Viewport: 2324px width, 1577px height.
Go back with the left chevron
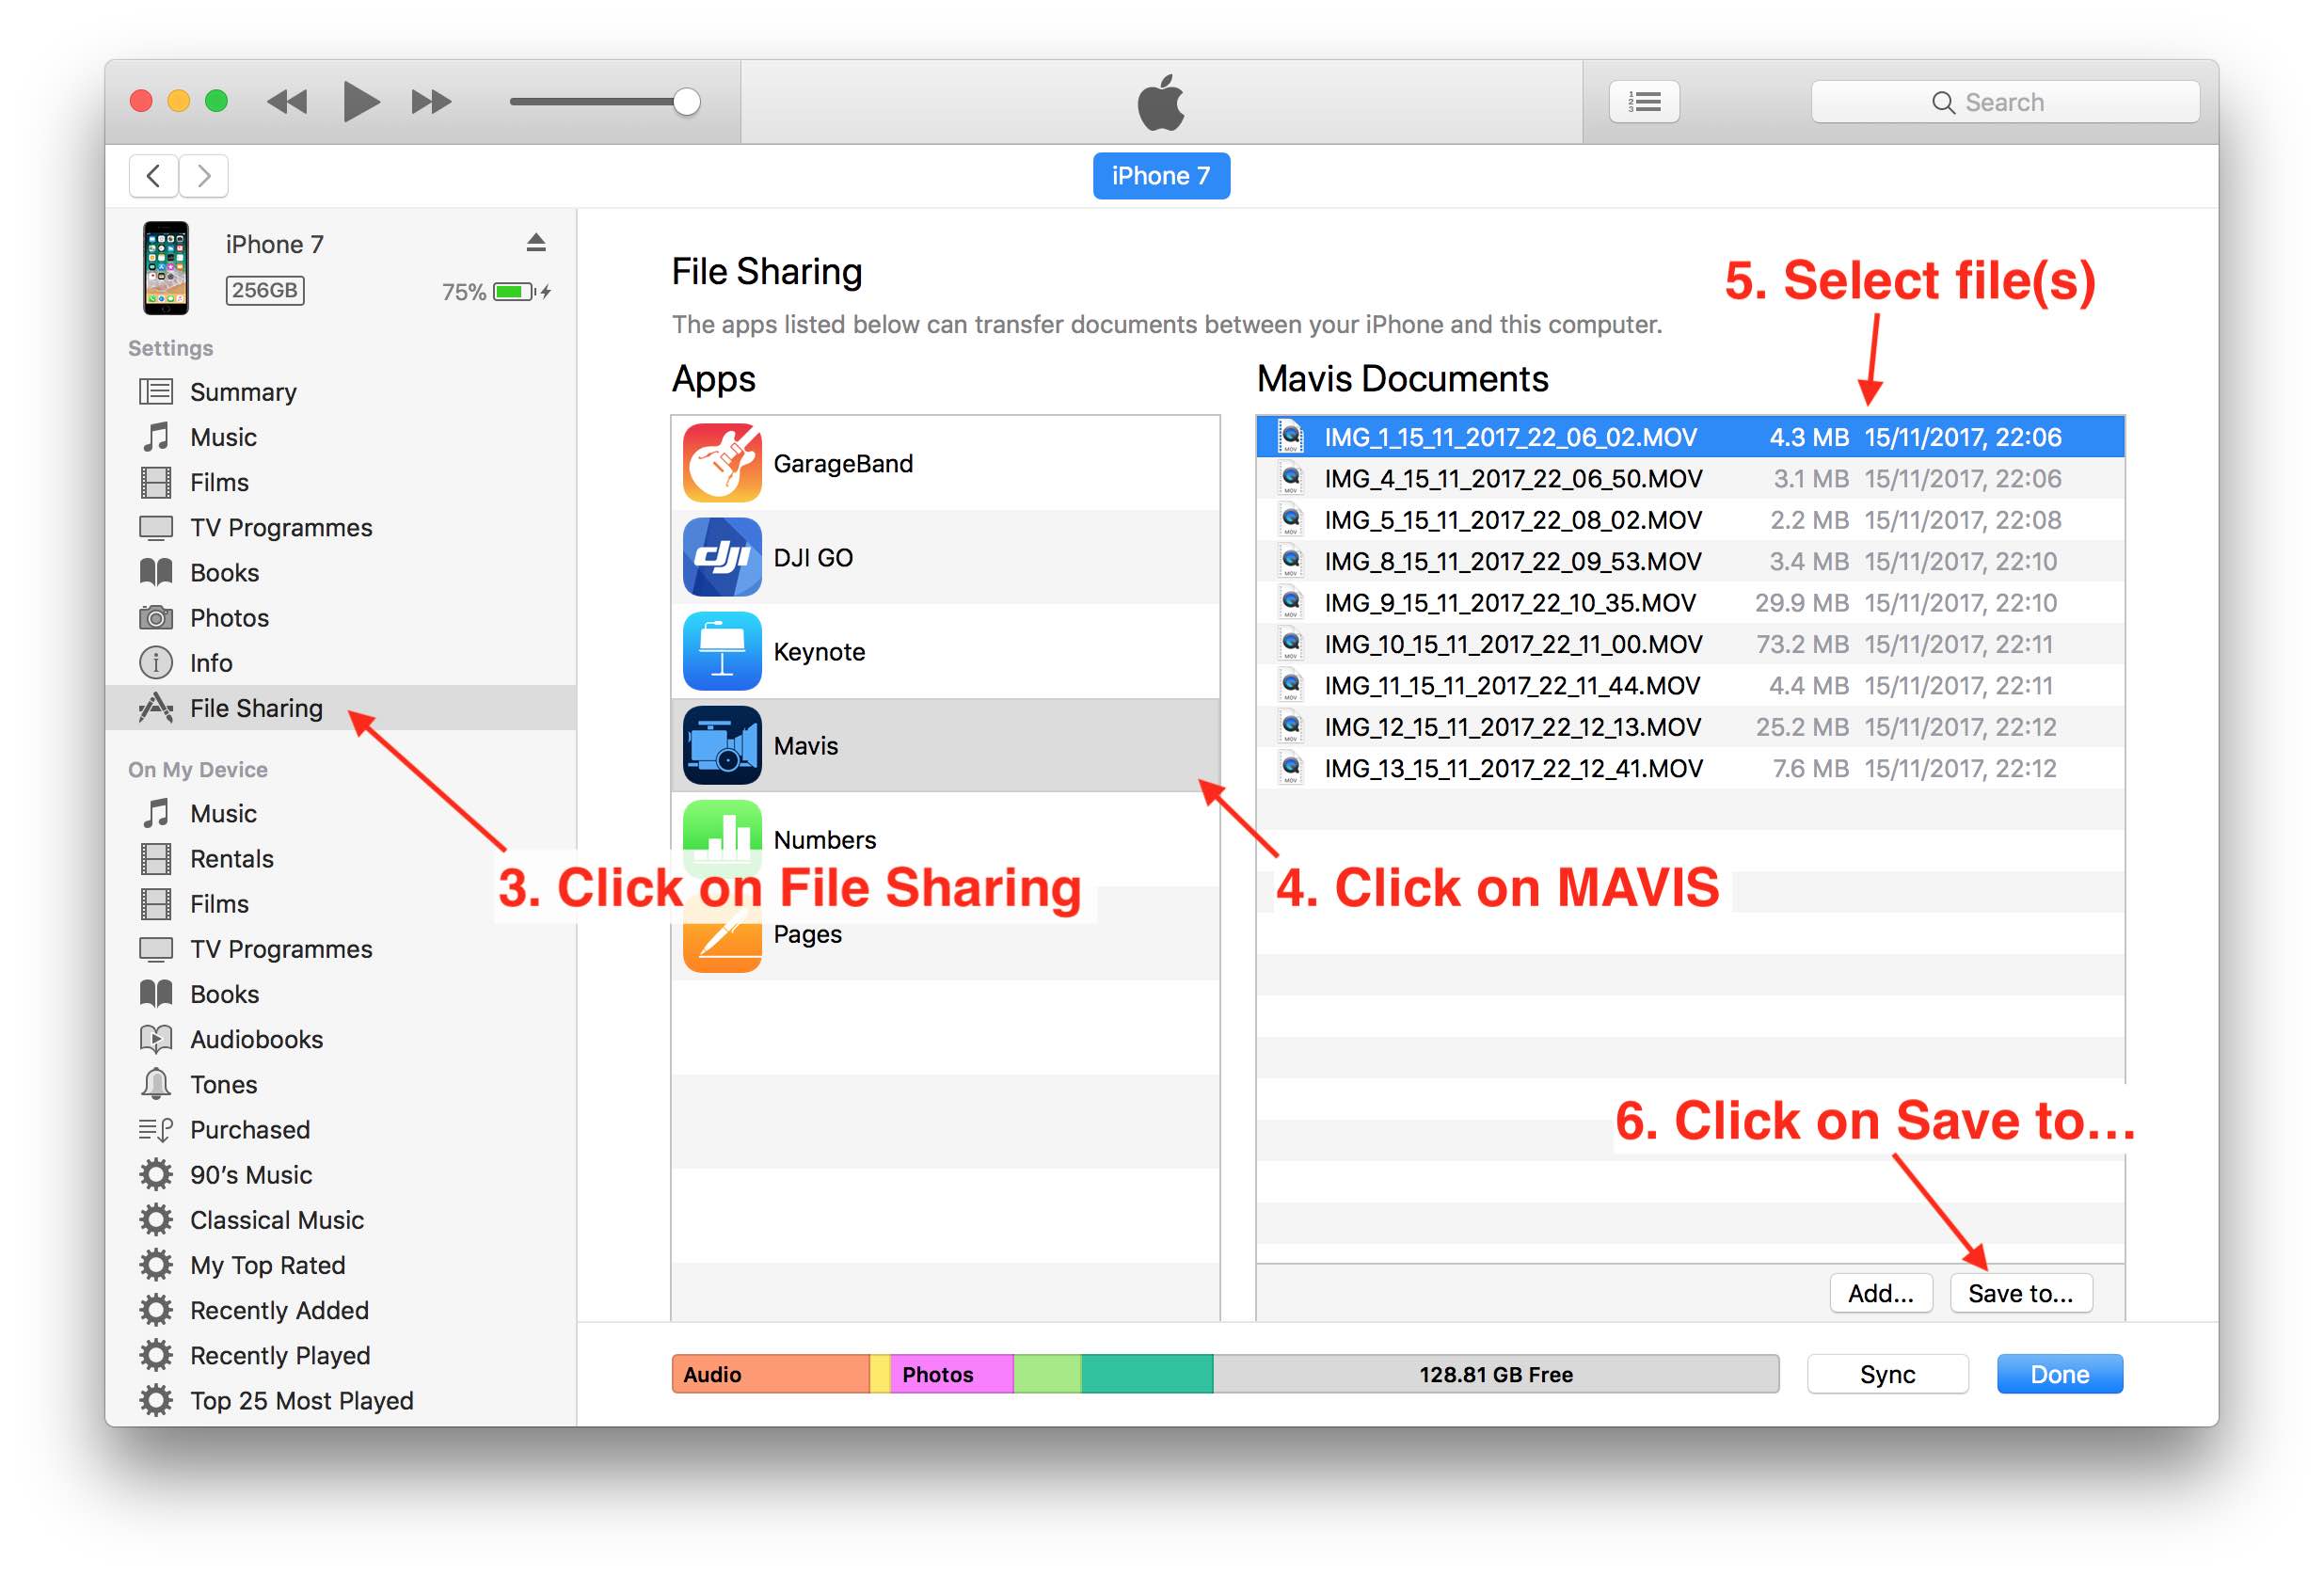(x=154, y=176)
